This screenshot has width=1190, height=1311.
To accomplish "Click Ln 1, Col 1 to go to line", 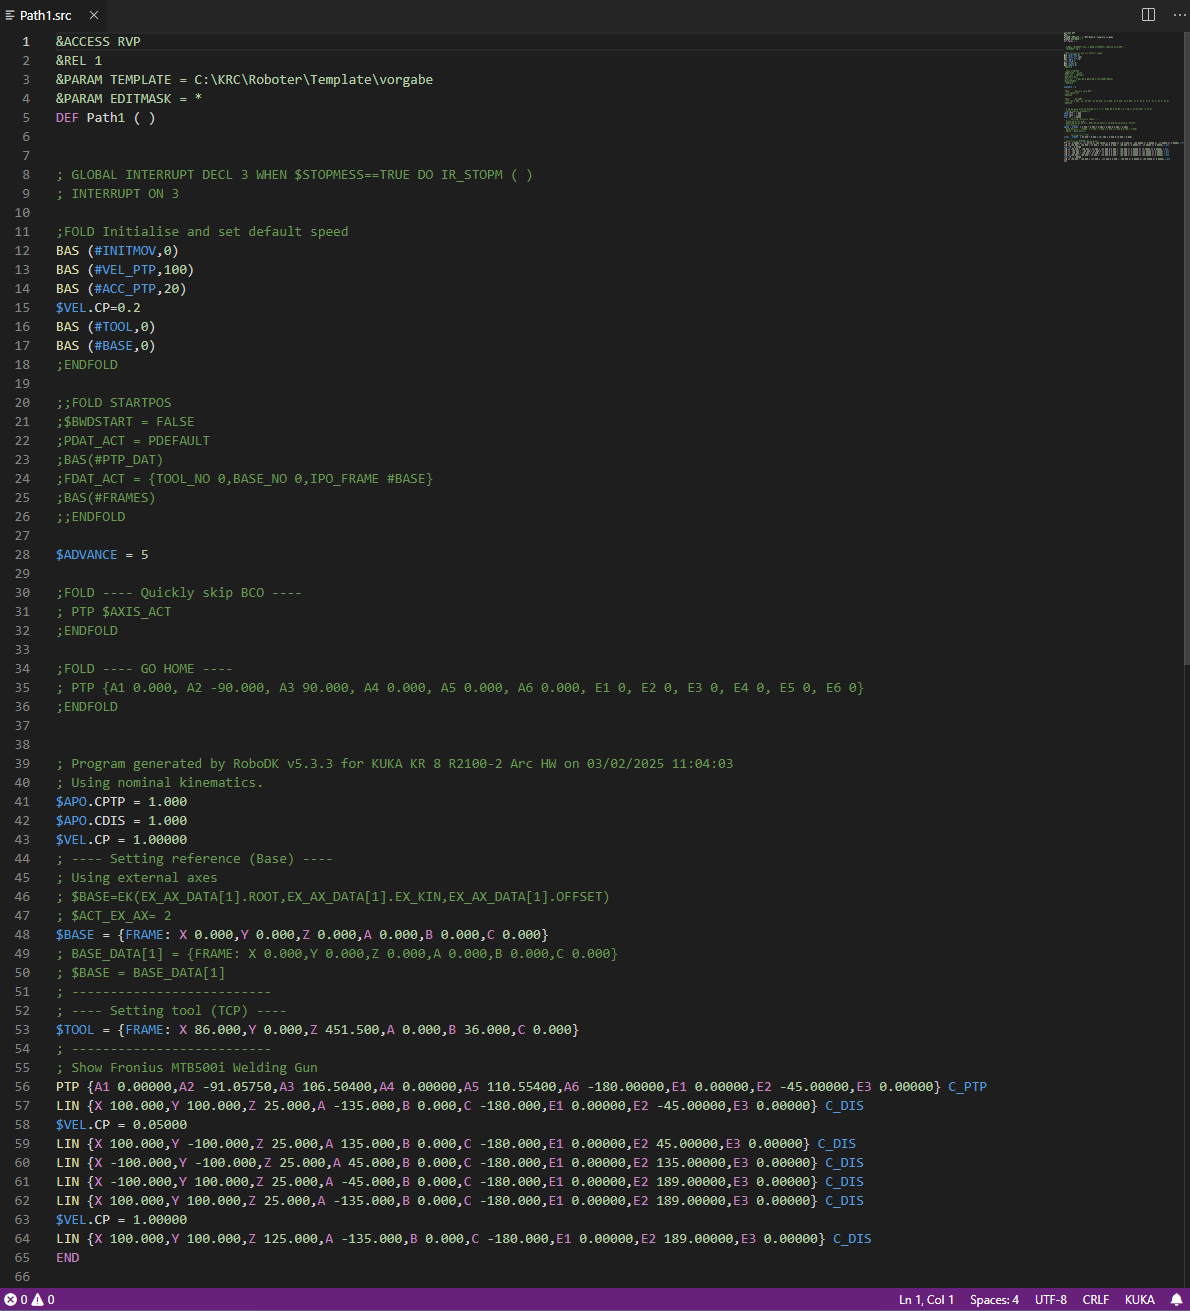I will pyautogui.click(x=926, y=1300).
